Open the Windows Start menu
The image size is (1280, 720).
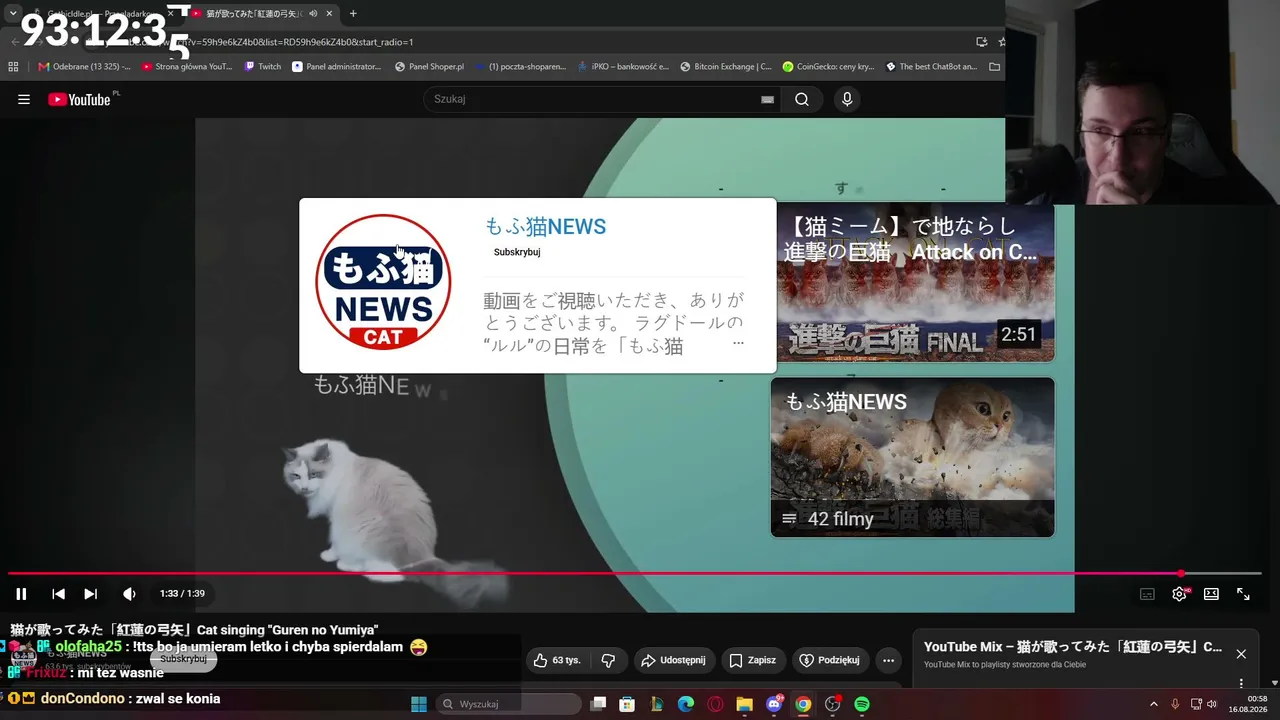[x=419, y=704]
